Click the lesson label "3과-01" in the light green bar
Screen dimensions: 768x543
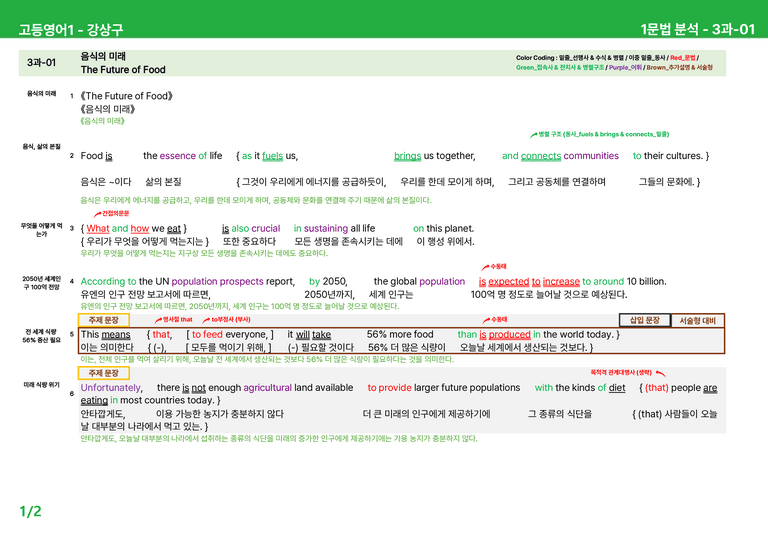click(41, 63)
